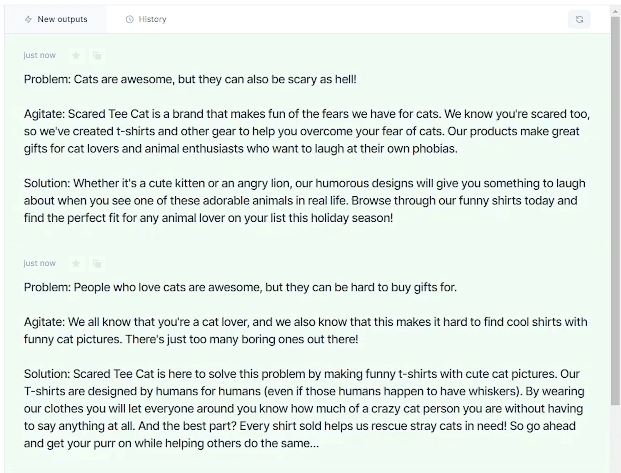
Task: Click the lightning bolt icon beside New outputs
Action: click(28, 19)
